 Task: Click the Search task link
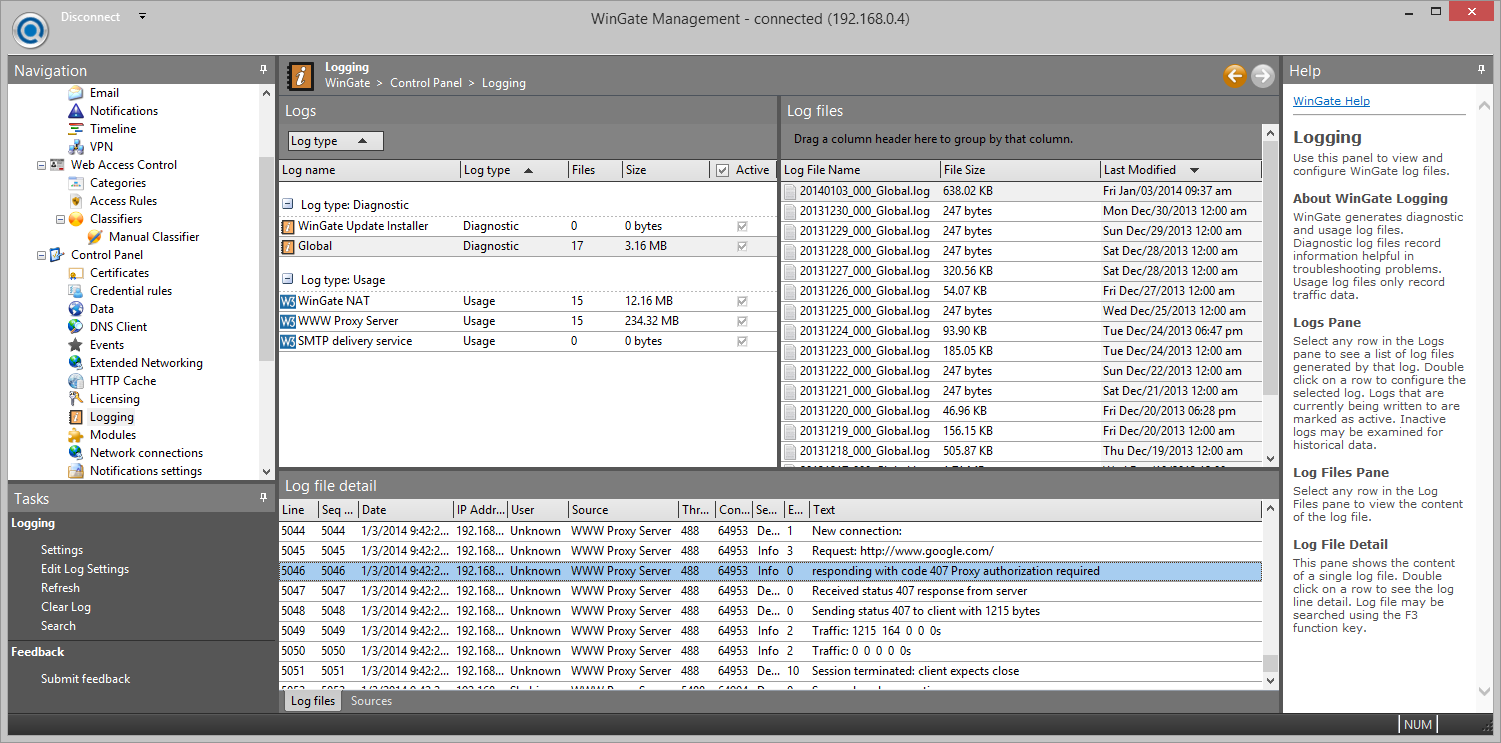coord(58,626)
